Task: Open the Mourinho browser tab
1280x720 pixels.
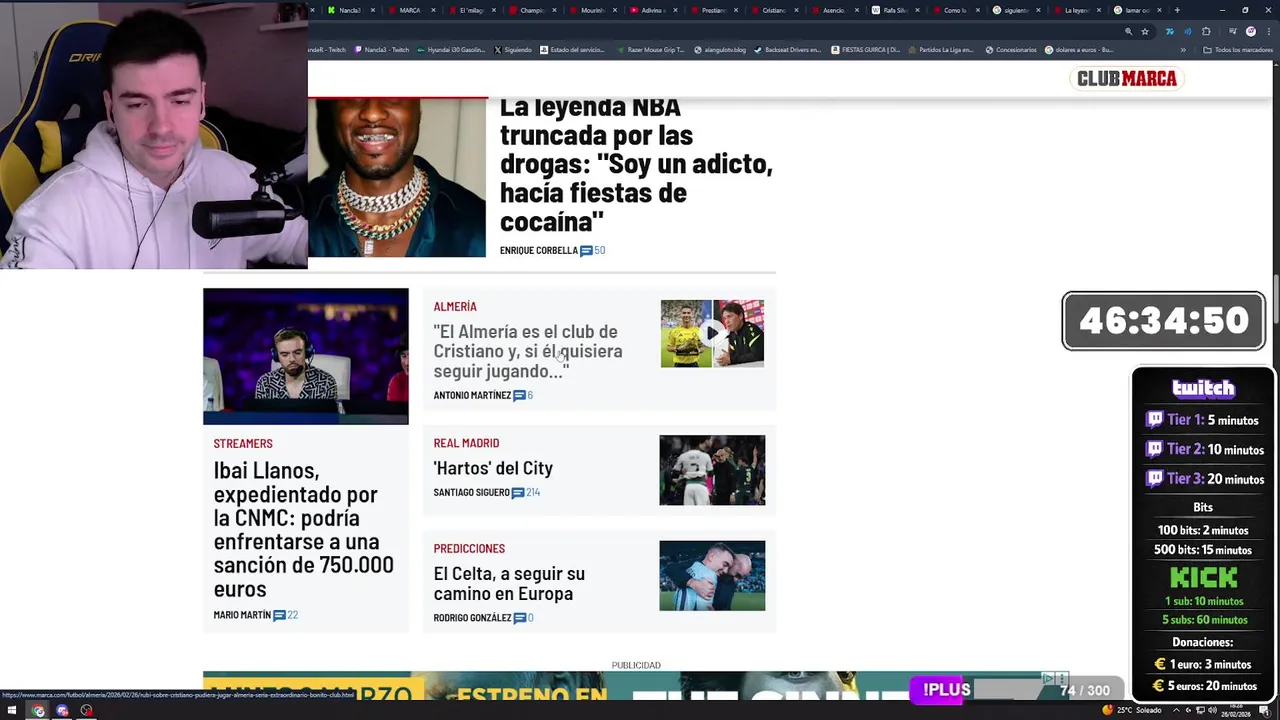Action: tap(592, 10)
